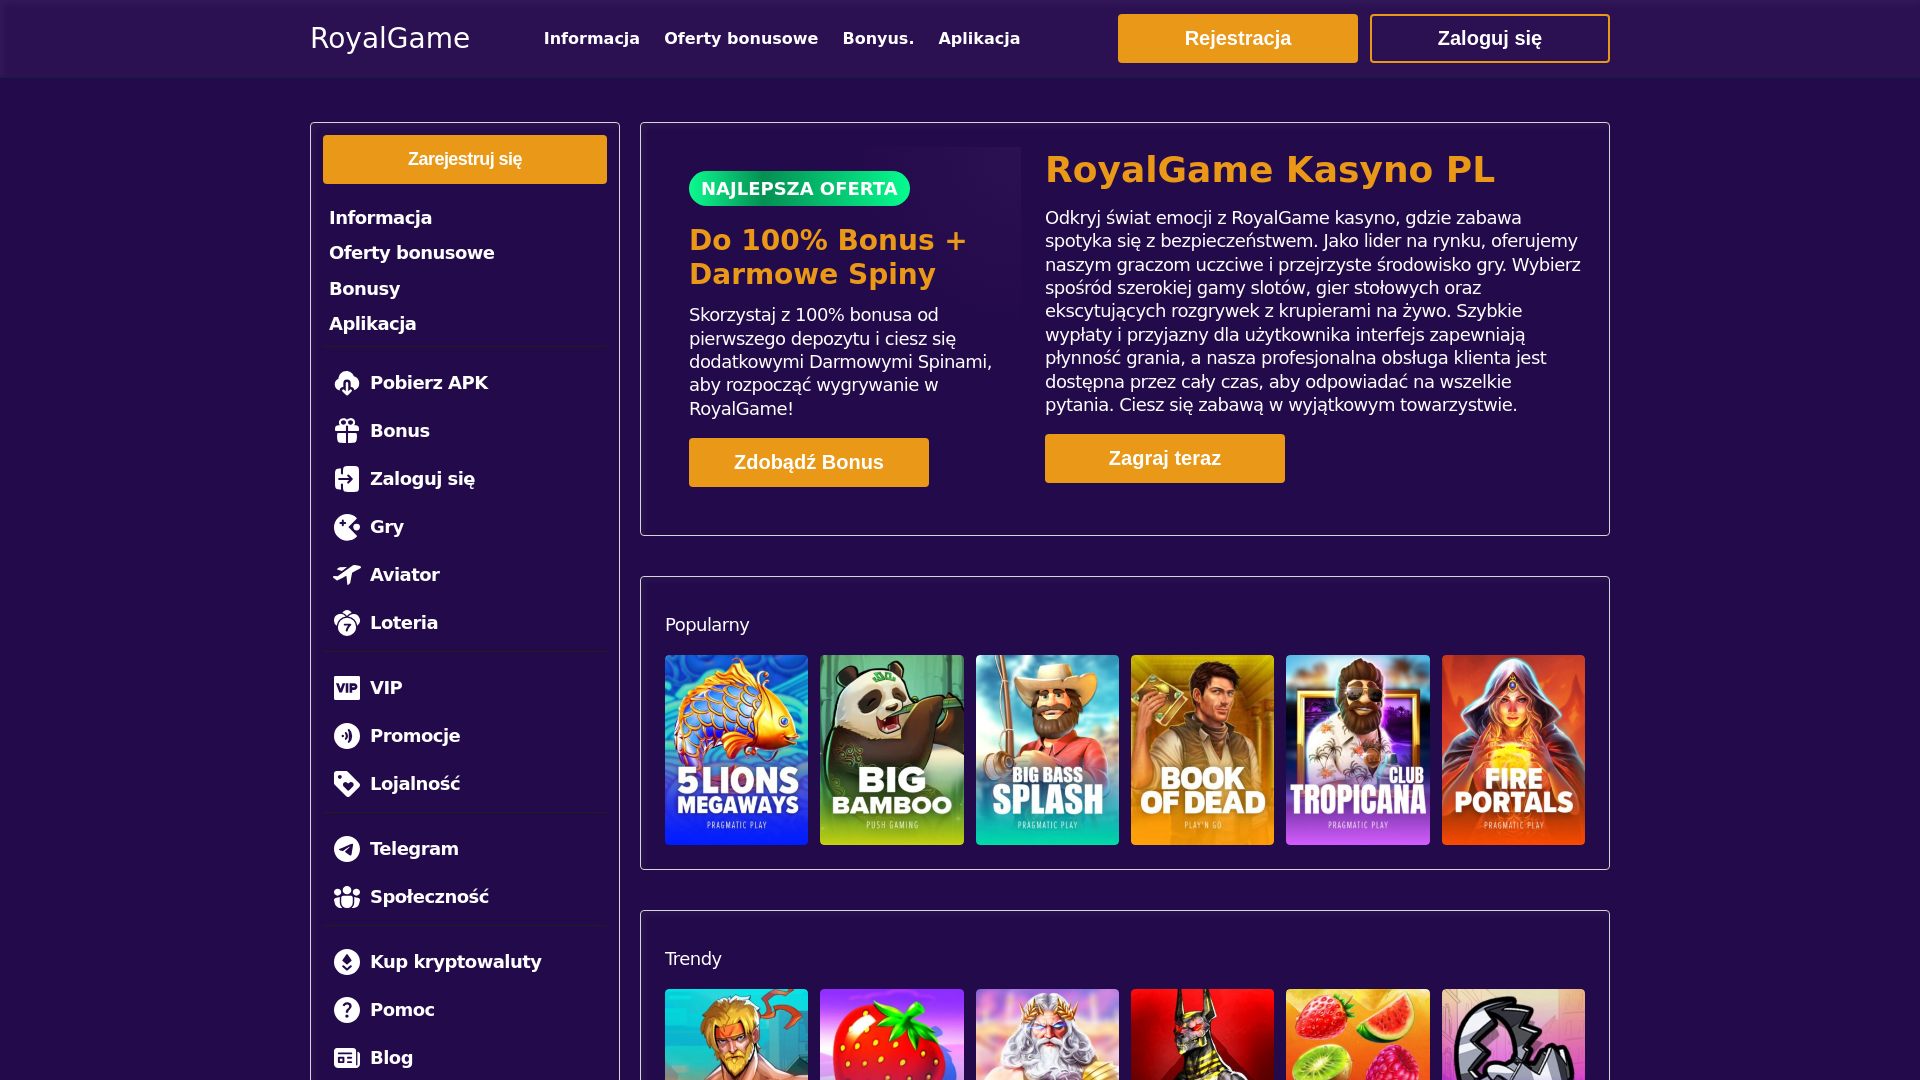Click the Pobierz APK download icon

tap(347, 383)
